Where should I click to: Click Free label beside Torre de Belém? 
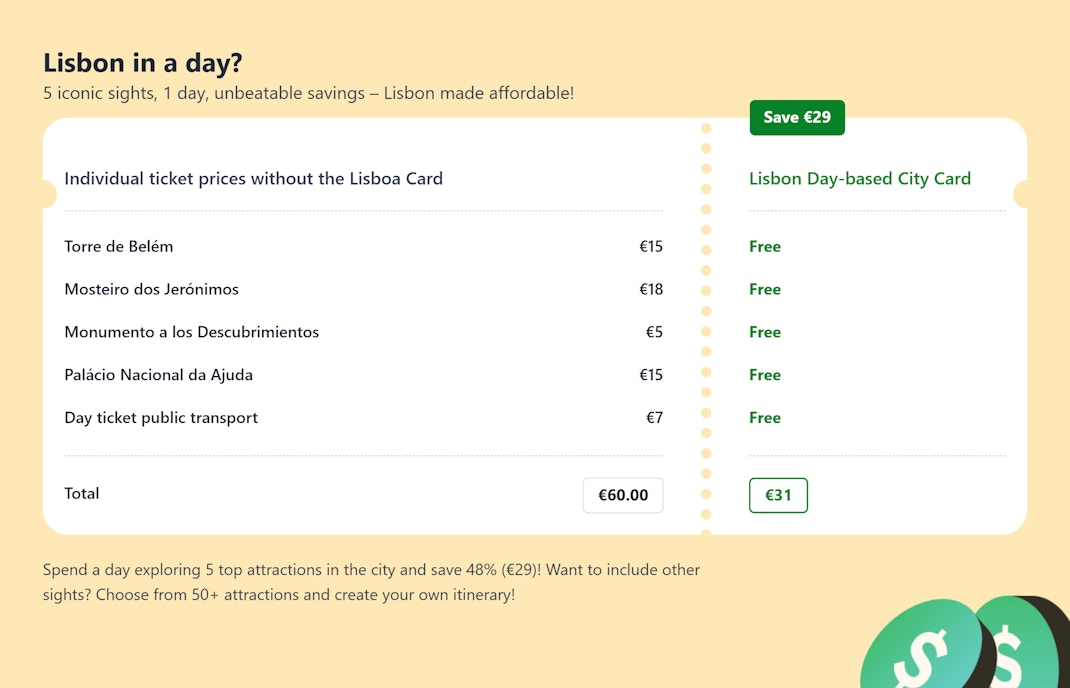[765, 246]
